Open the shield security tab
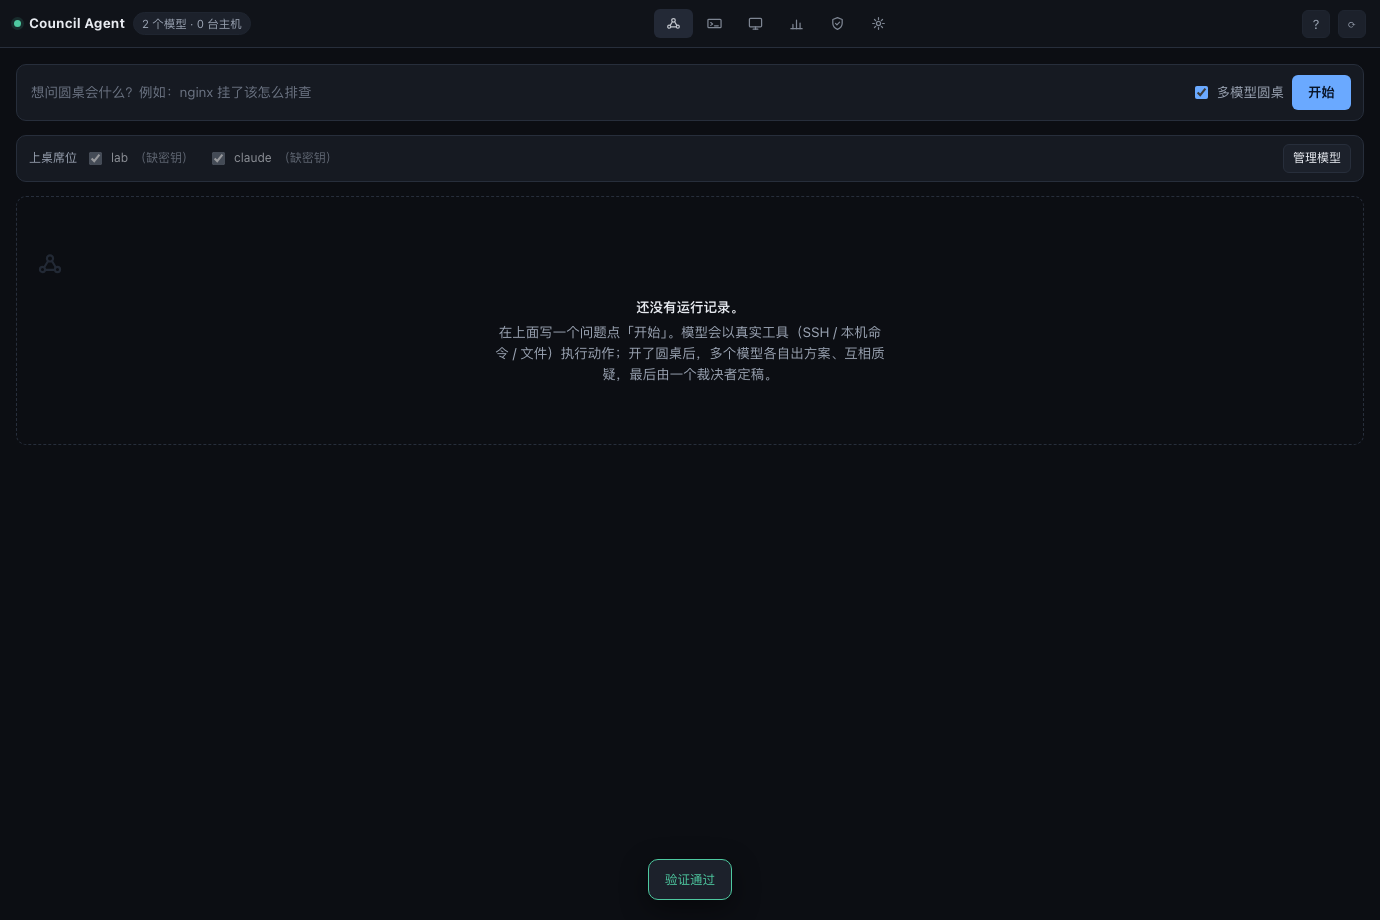1380x920 pixels. click(x=837, y=24)
